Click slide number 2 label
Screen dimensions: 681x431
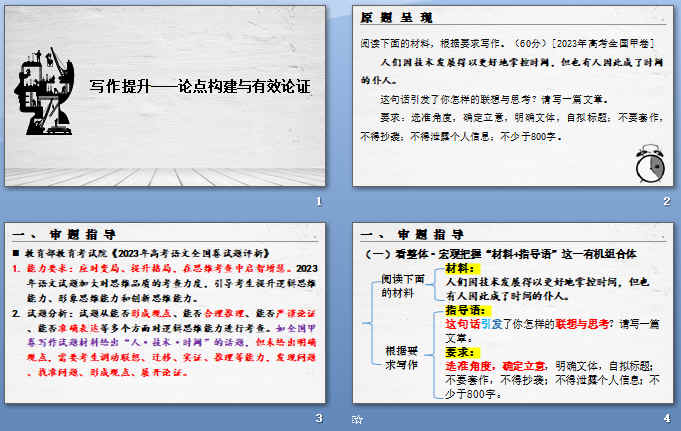tap(665, 202)
